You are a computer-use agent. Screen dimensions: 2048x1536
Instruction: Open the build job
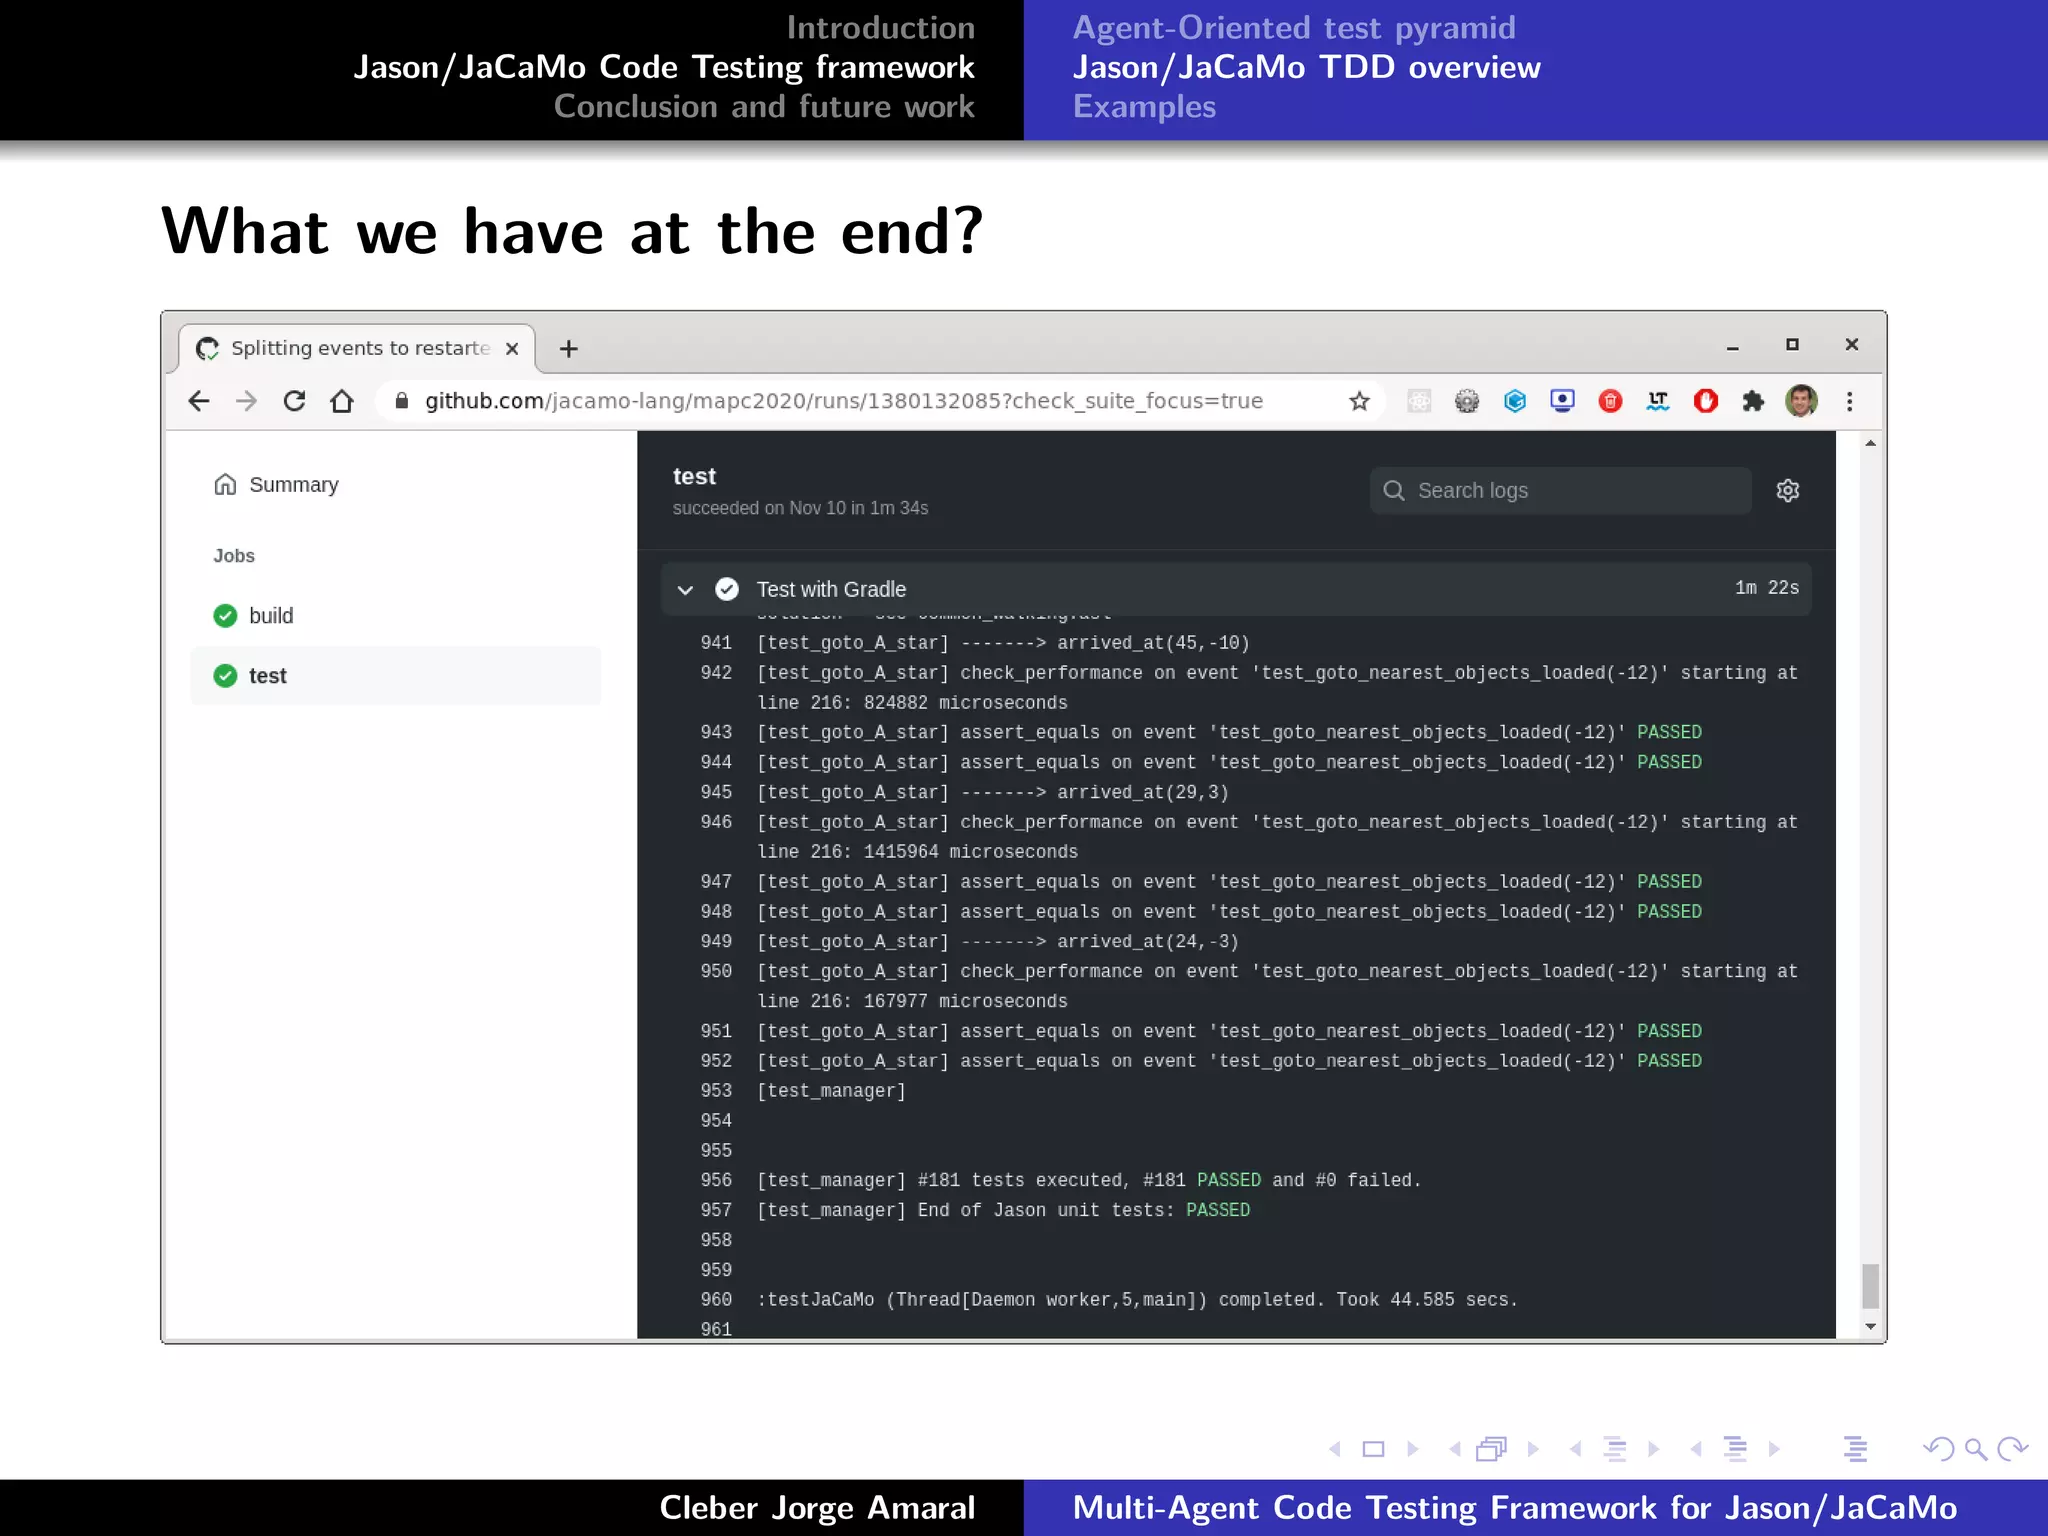coord(271,616)
